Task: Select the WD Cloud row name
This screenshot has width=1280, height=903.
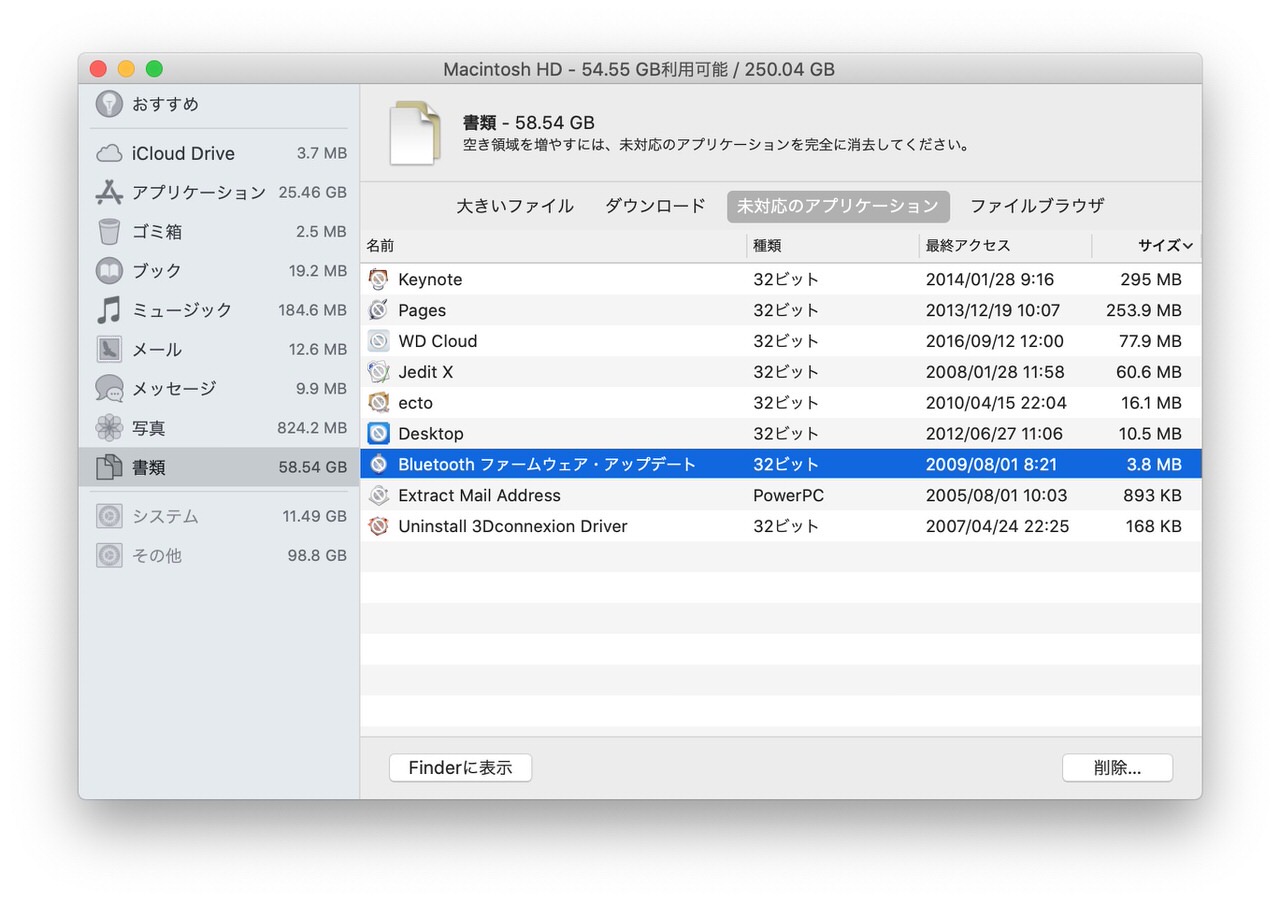Action: (x=438, y=341)
